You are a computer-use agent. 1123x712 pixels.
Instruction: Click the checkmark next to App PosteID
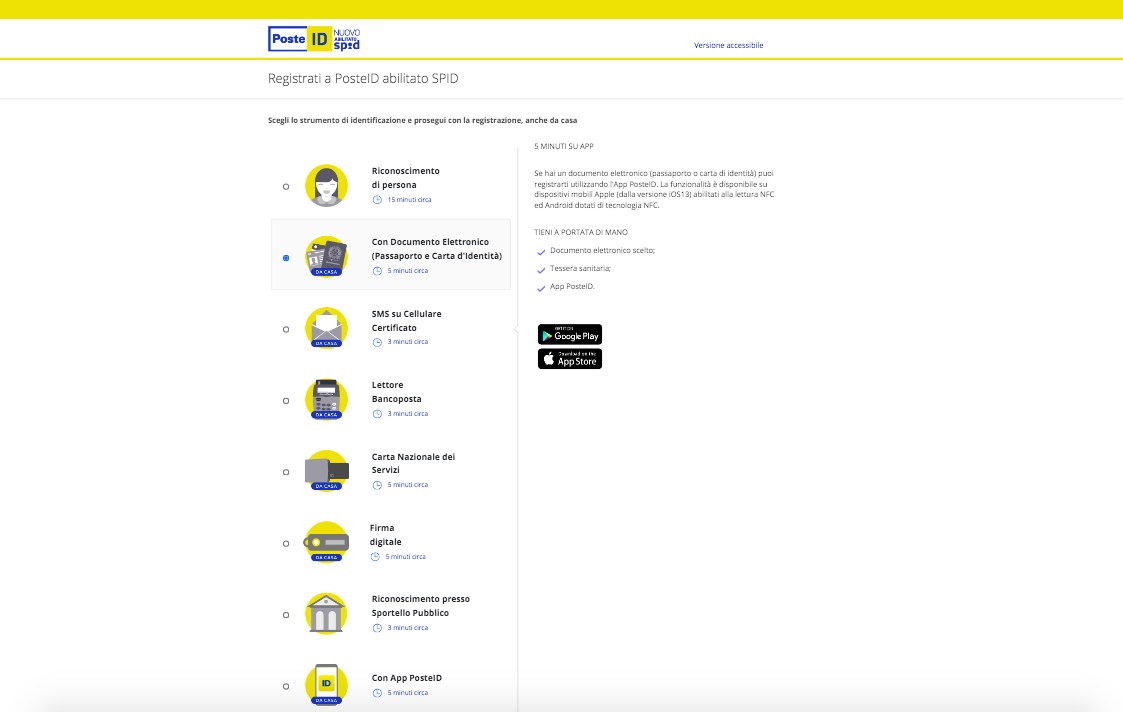pos(541,288)
